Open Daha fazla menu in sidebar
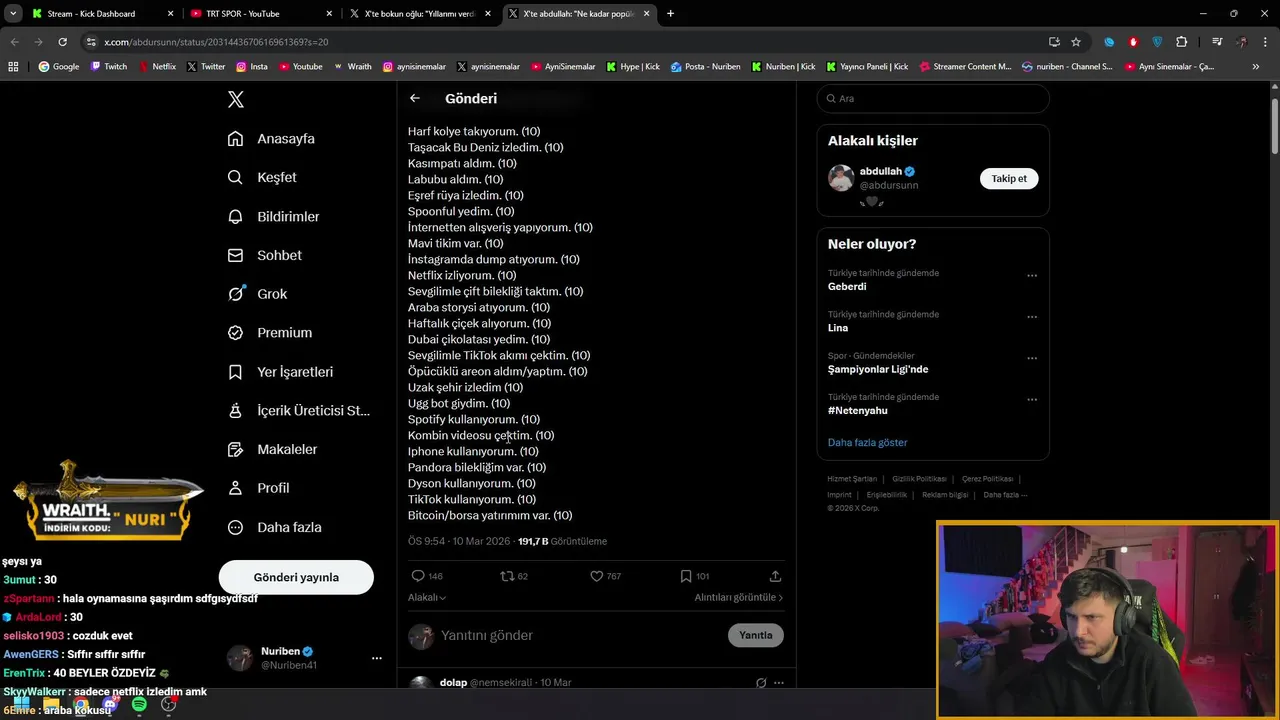Image resolution: width=1280 pixels, height=720 pixels. [275, 527]
